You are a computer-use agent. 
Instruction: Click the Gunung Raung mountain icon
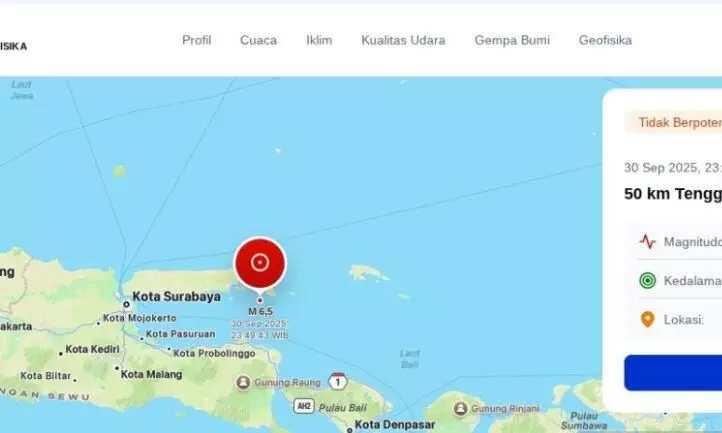pyautogui.click(x=243, y=382)
